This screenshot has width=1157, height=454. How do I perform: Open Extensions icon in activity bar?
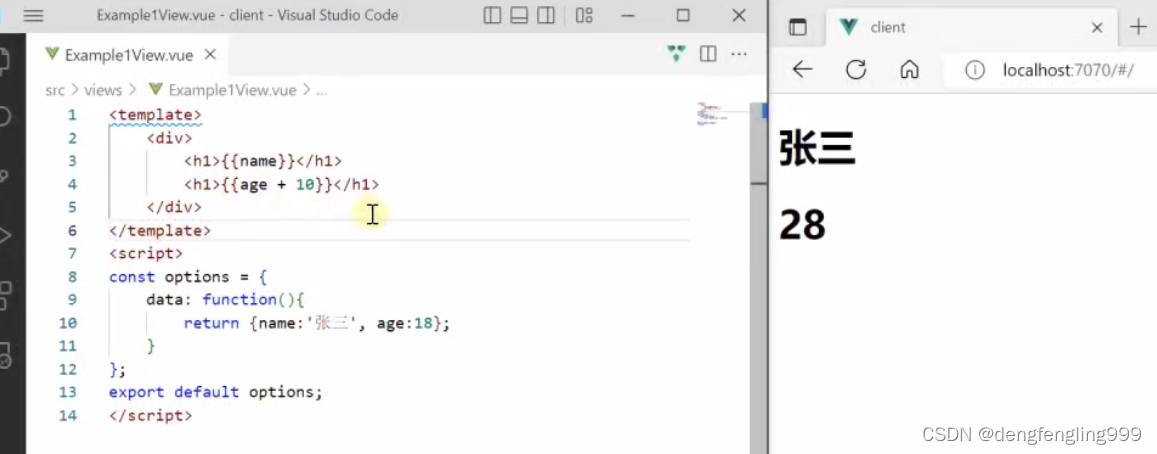(x=4, y=295)
